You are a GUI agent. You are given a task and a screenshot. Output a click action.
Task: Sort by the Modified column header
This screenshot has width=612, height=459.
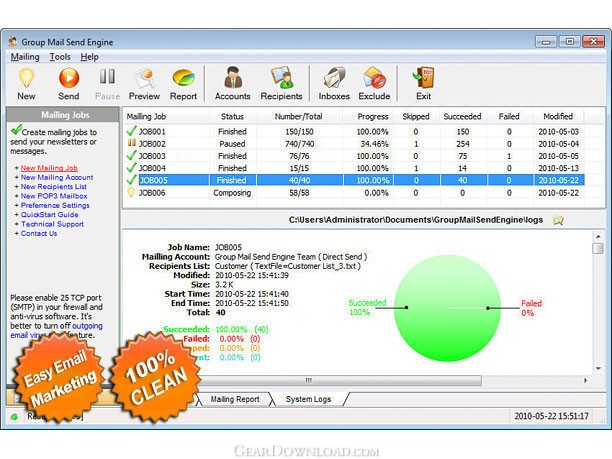coord(558,116)
